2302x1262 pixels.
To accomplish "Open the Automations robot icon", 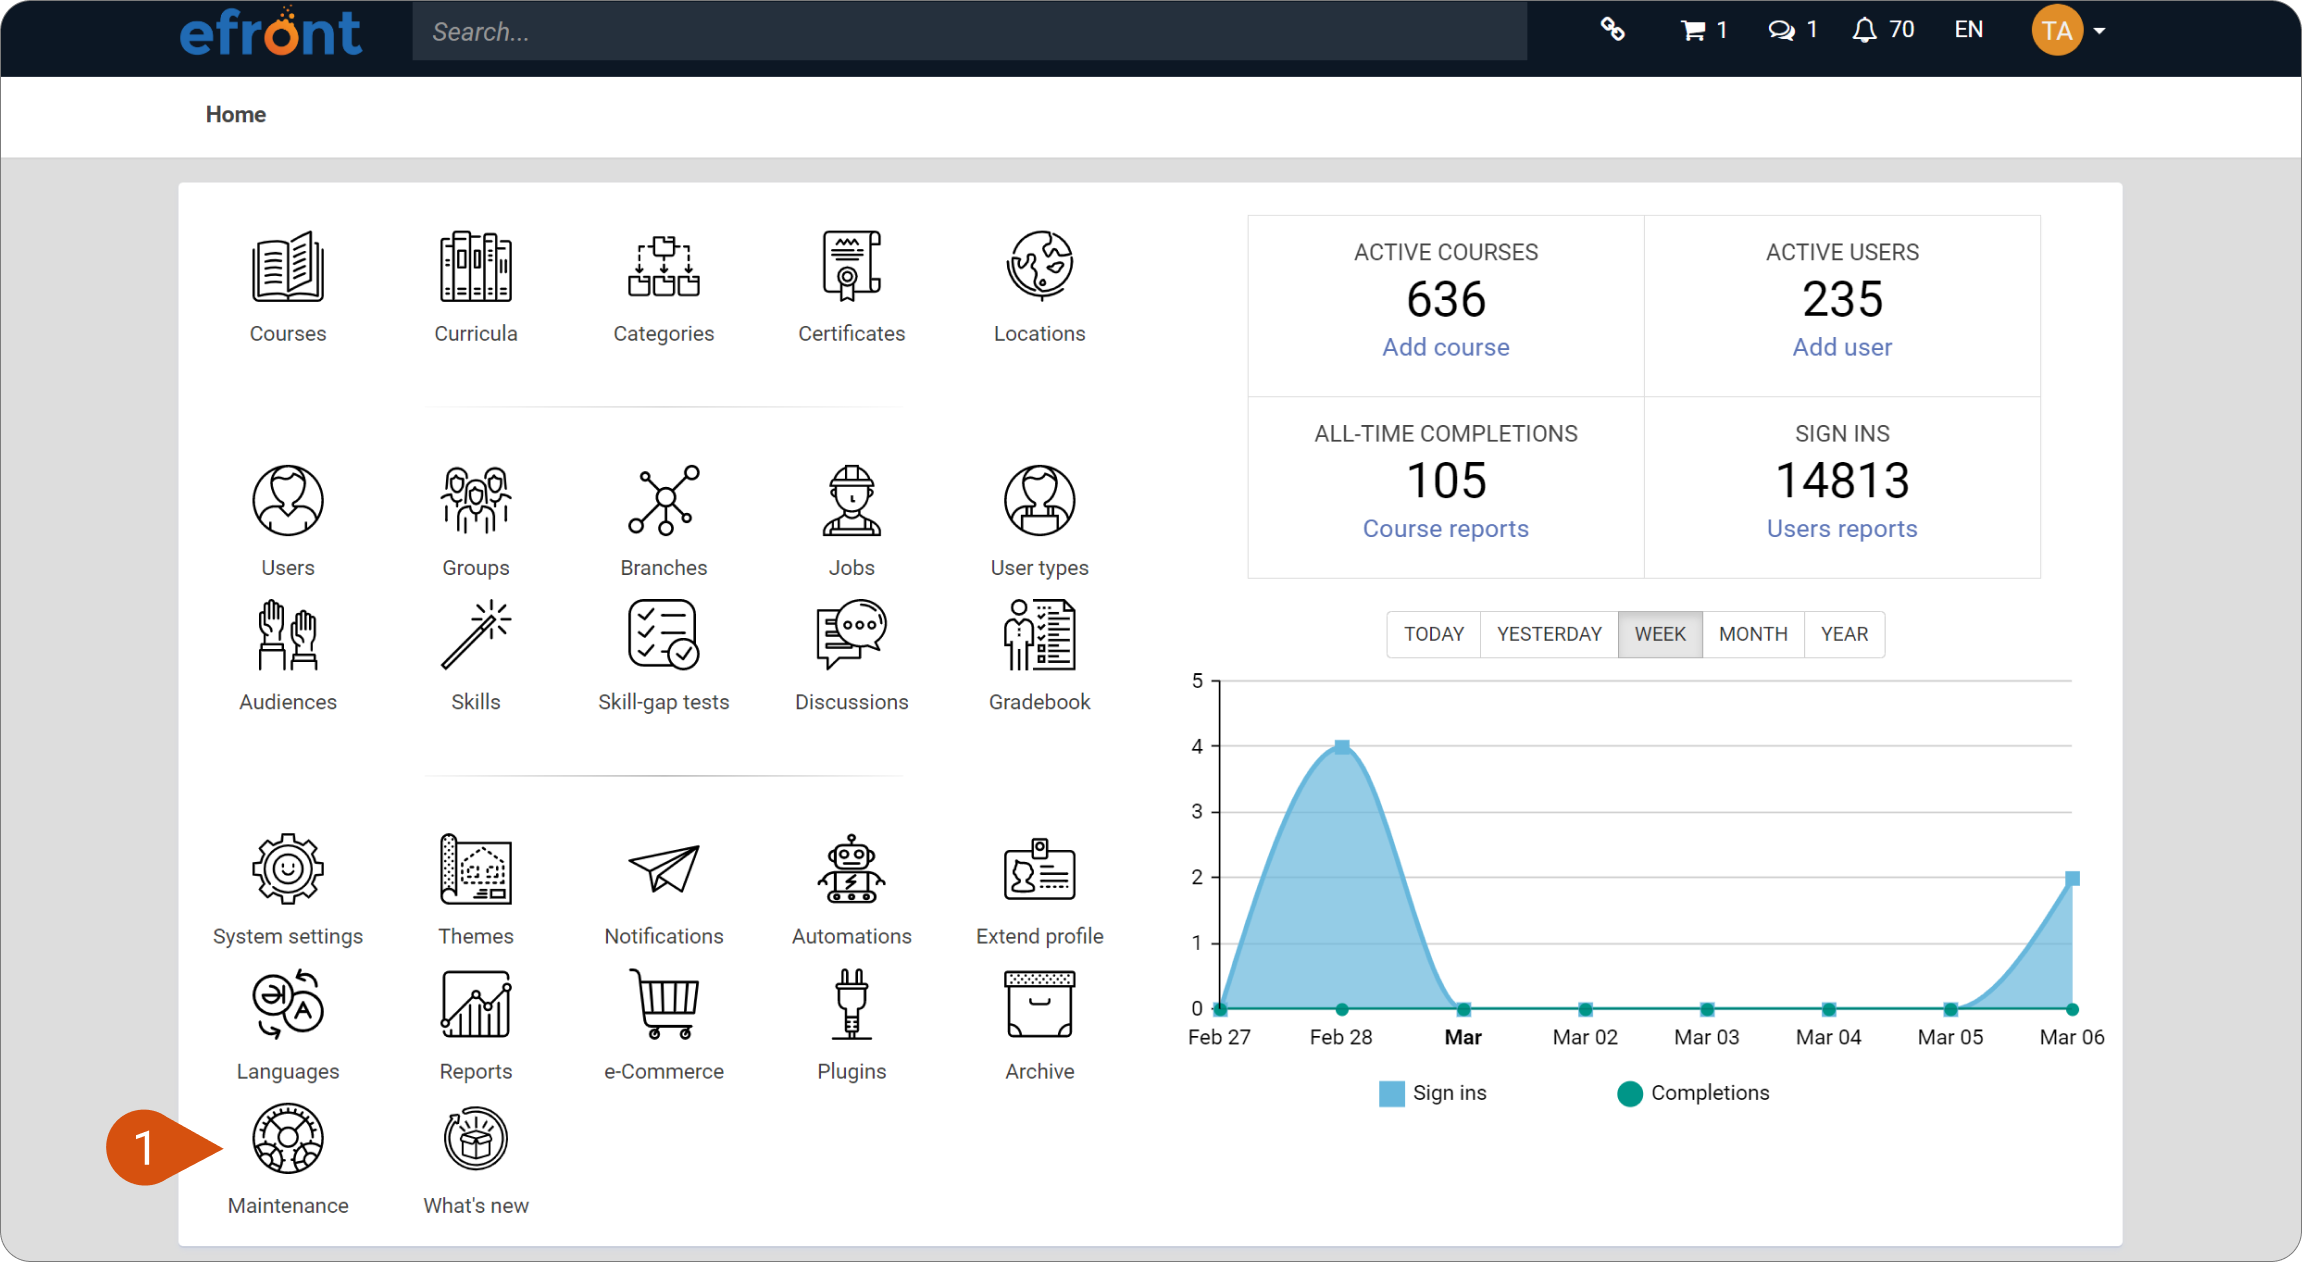I will (x=852, y=870).
